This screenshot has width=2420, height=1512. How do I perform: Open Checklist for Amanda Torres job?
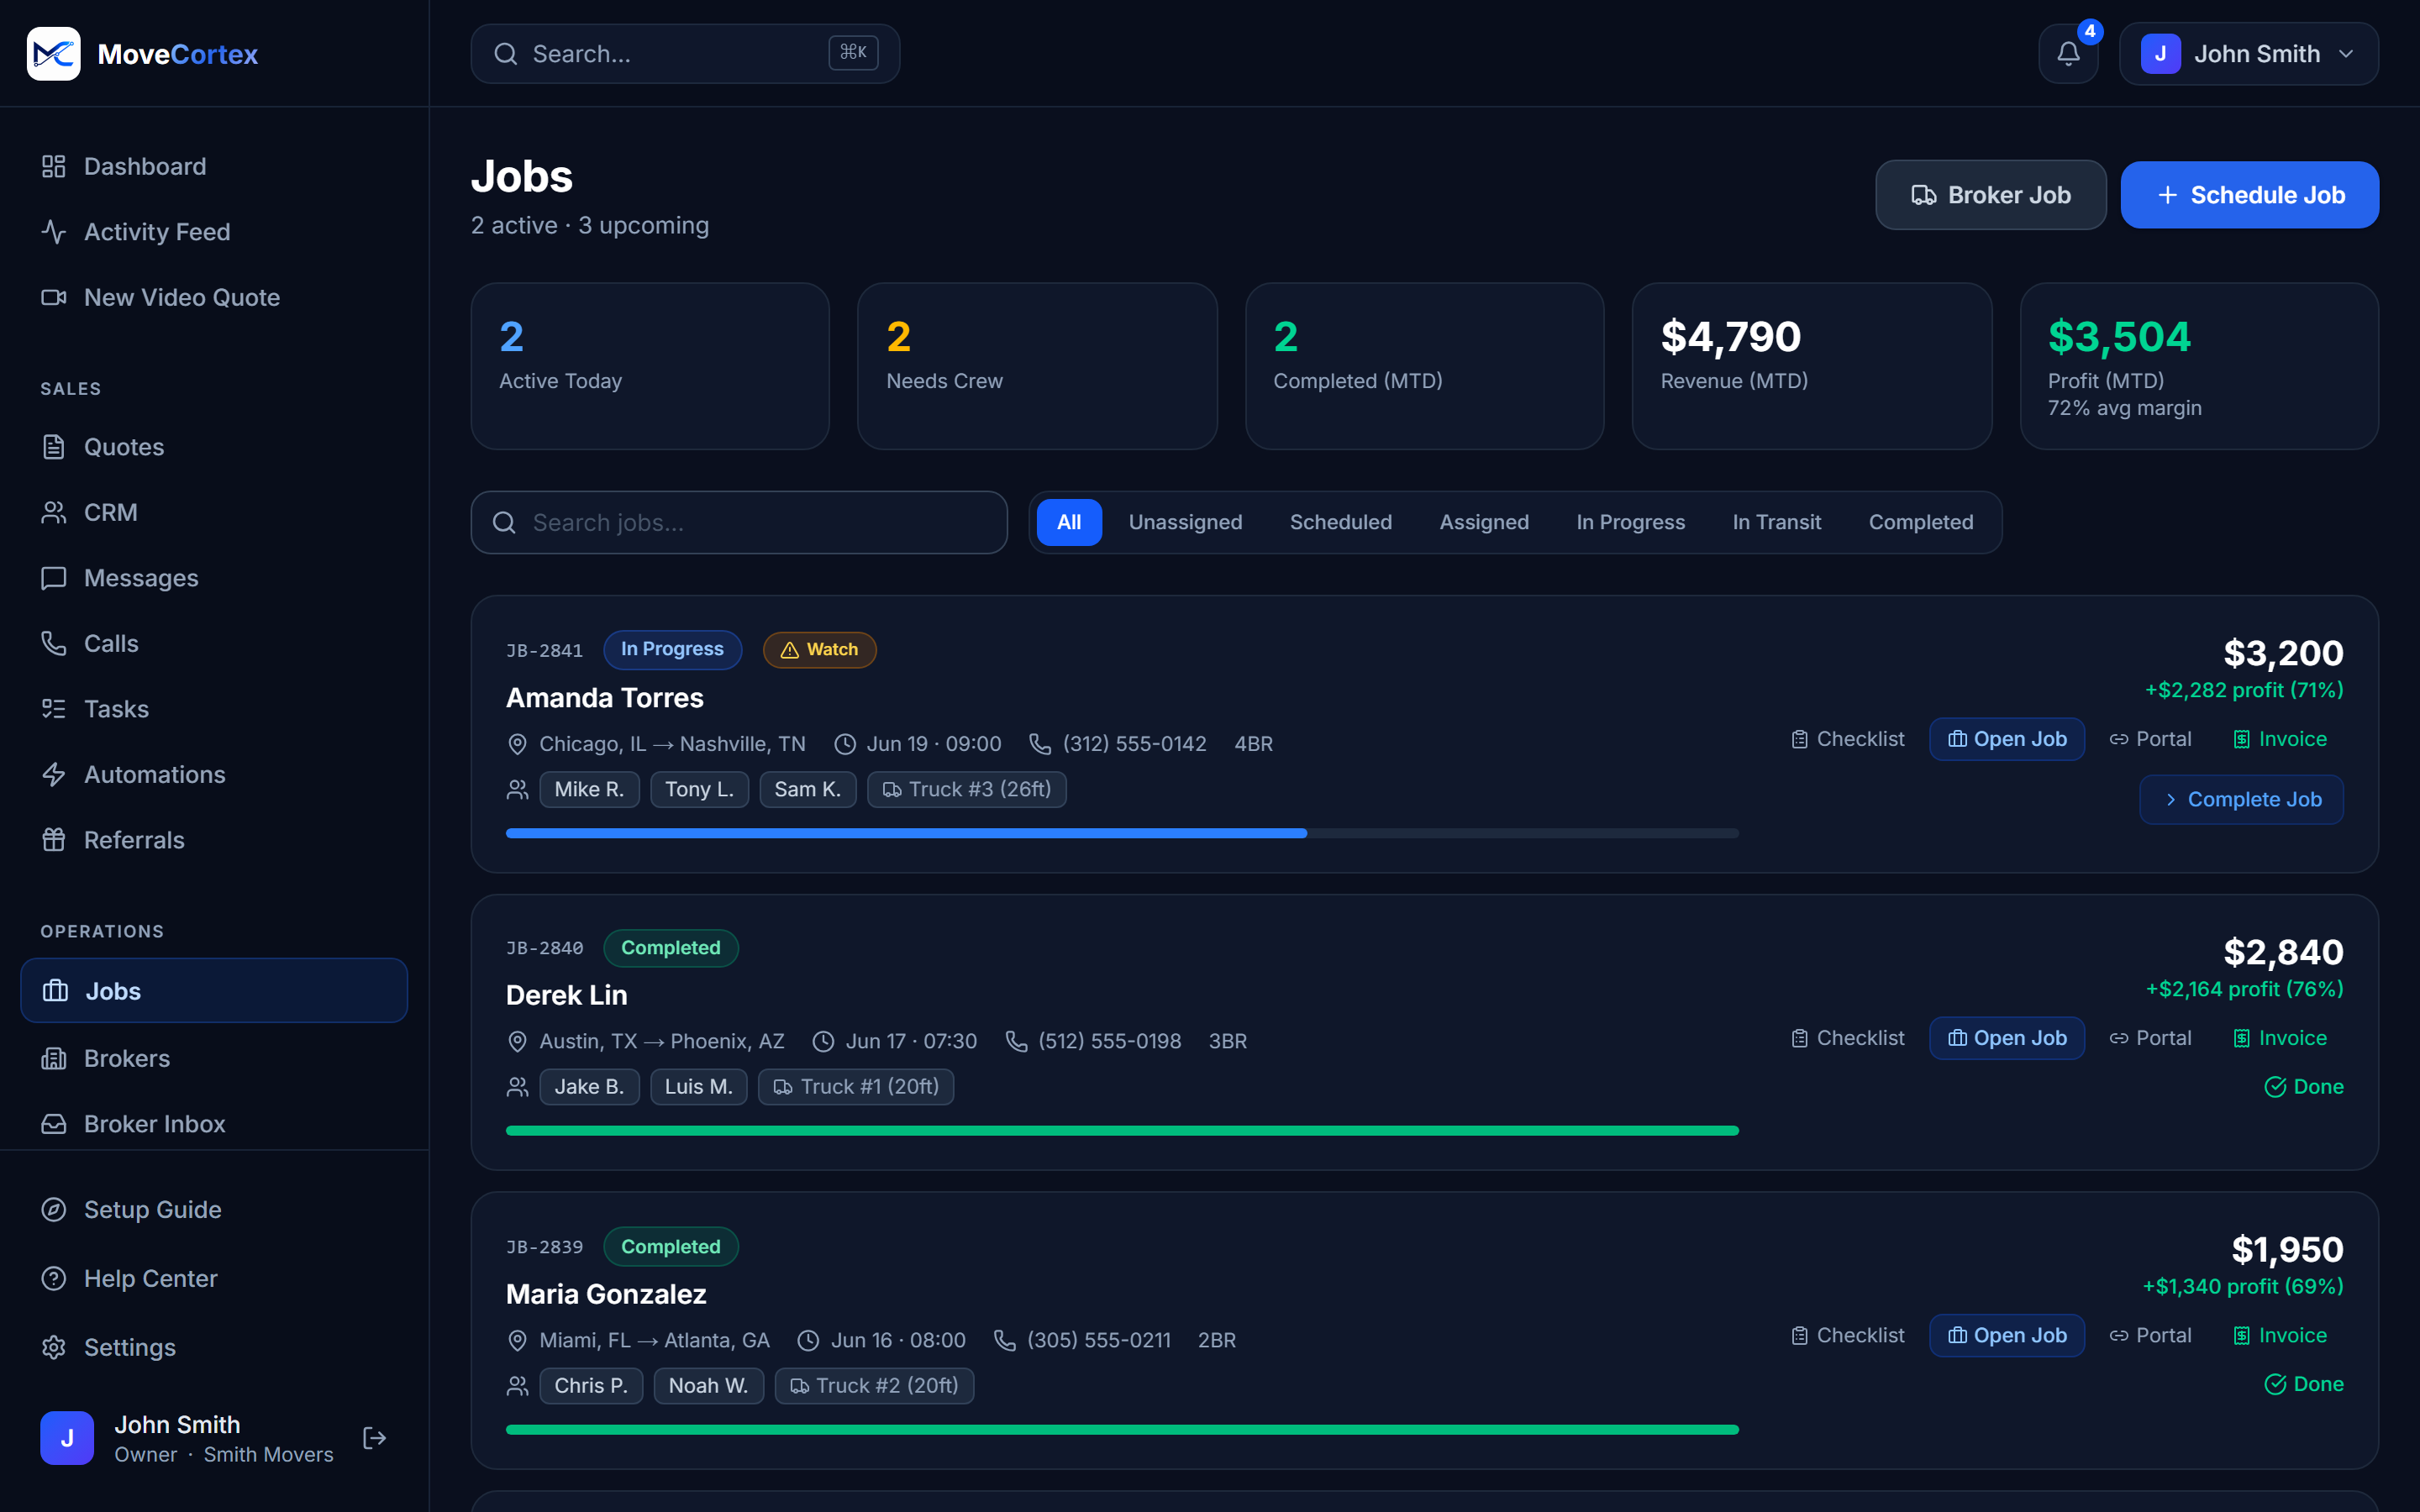pyautogui.click(x=1847, y=739)
